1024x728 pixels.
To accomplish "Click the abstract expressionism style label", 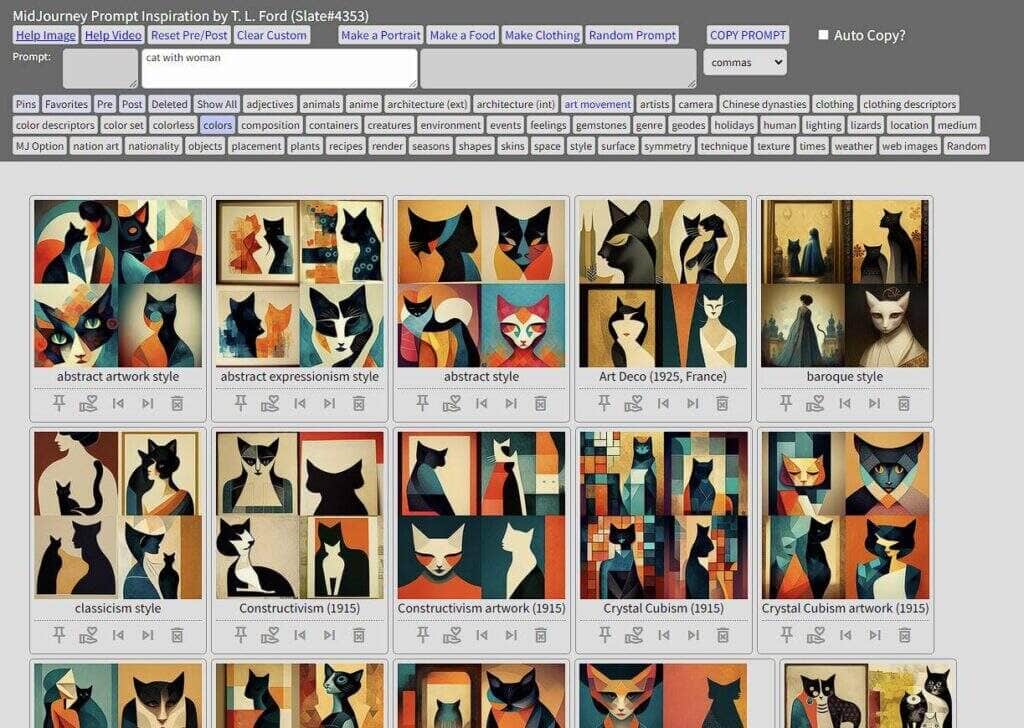I will [x=300, y=377].
